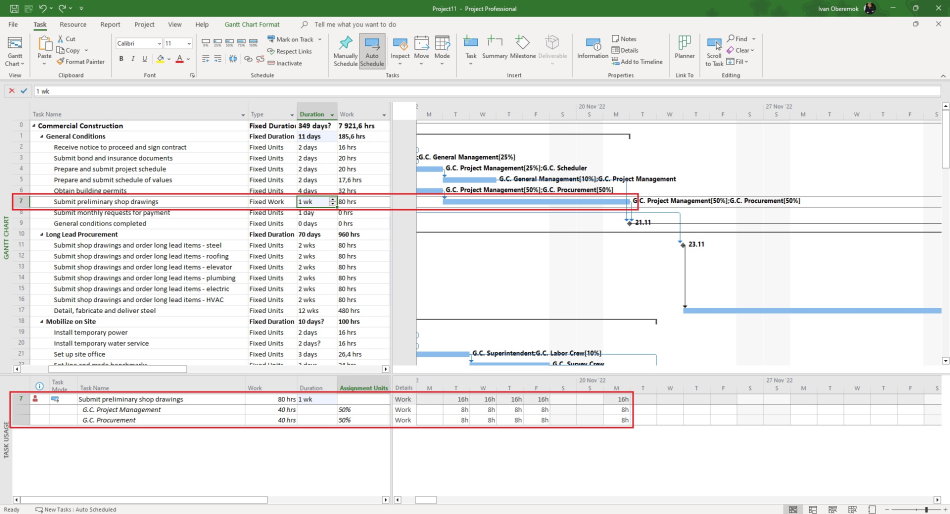
Task: Open the font name combo box
Action: [139, 44]
